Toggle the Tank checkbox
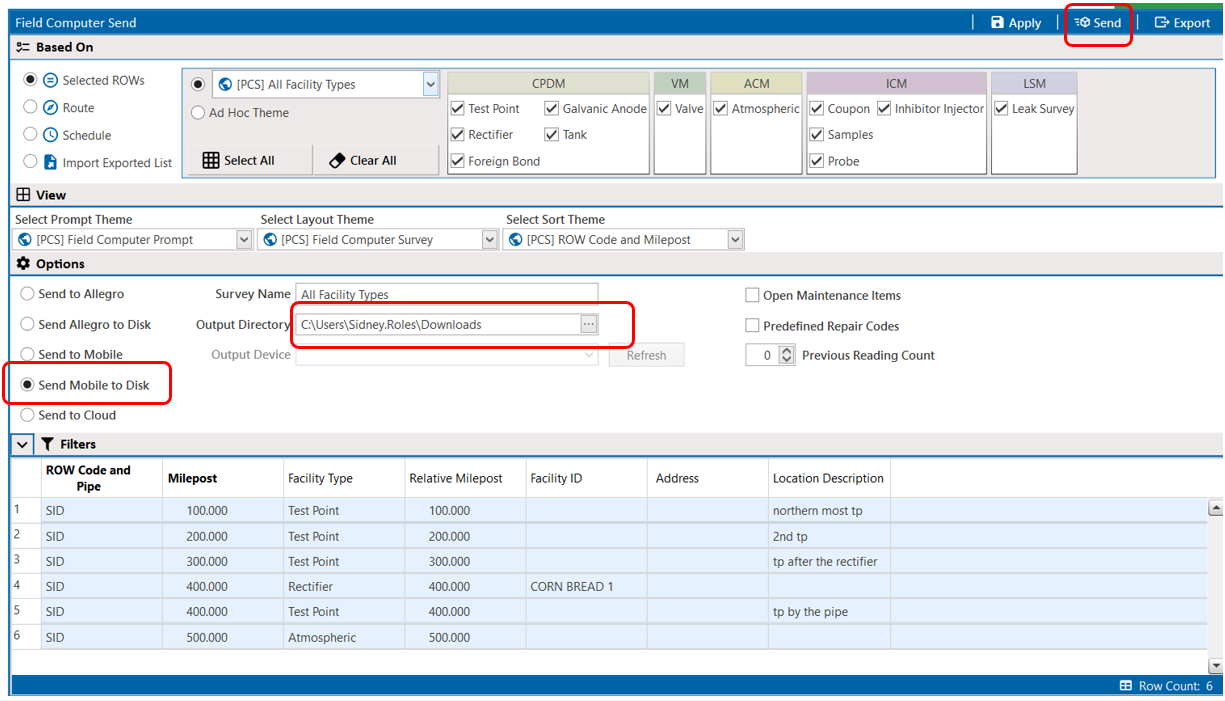Image resolution: width=1225 pixels, height=701 pixels. 552,134
